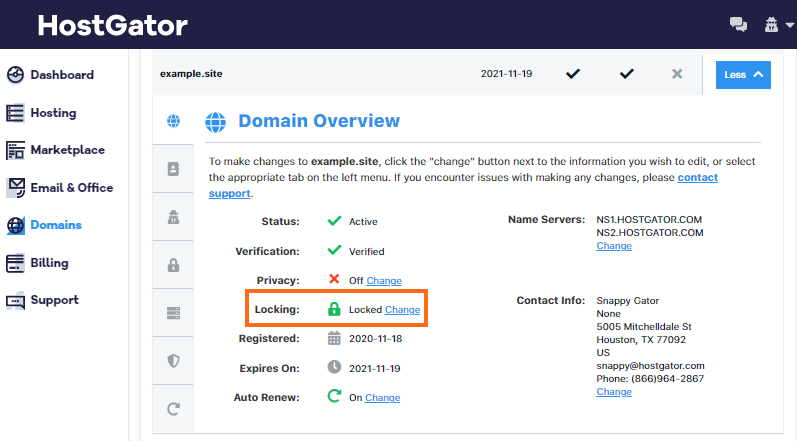Click the Email & Office envelope icon
This screenshot has width=797, height=441.
(15, 187)
